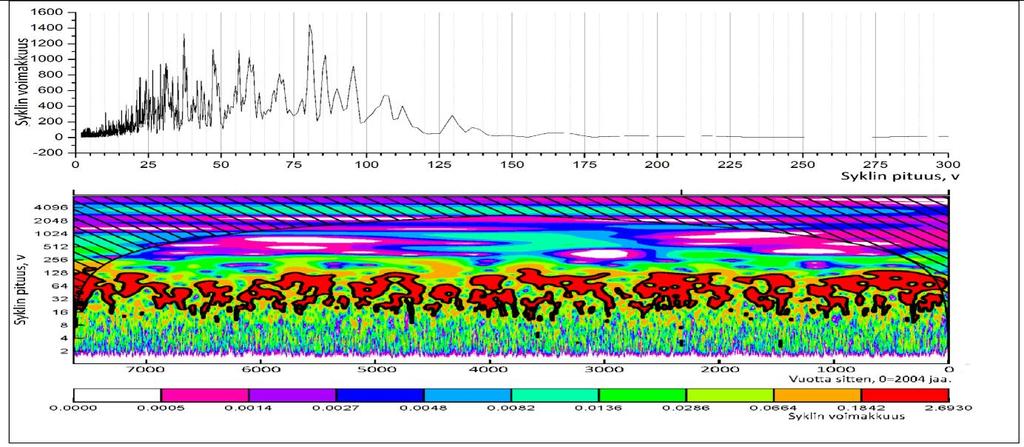Screen dimensions: 1024x447
Task: Choose the yellow-green legend swatch after 0.0286
Action: click(x=730, y=395)
